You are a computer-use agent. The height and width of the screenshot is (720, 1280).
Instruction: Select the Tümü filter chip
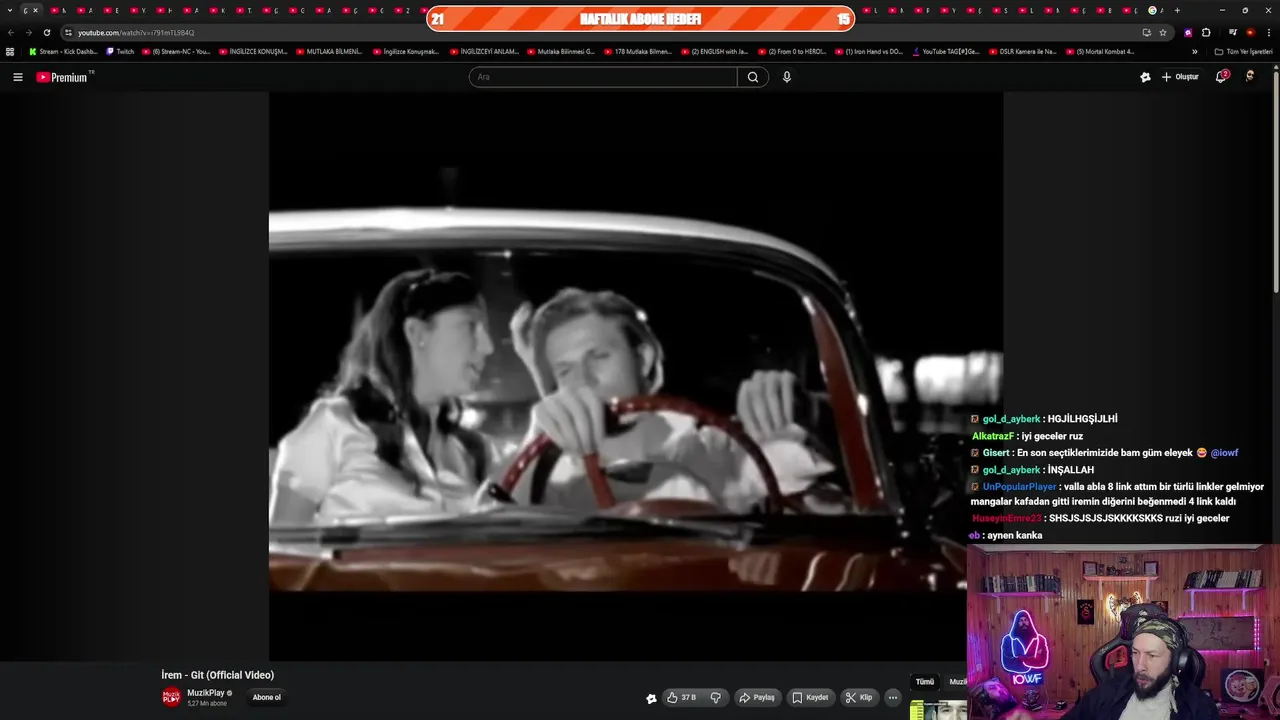coord(925,682)
